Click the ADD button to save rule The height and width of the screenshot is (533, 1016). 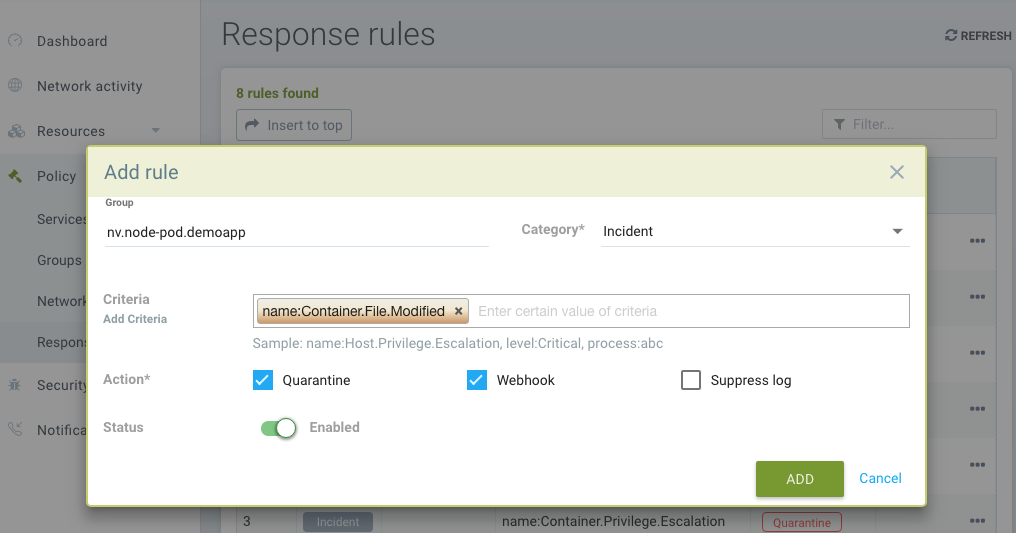(800, 479)
